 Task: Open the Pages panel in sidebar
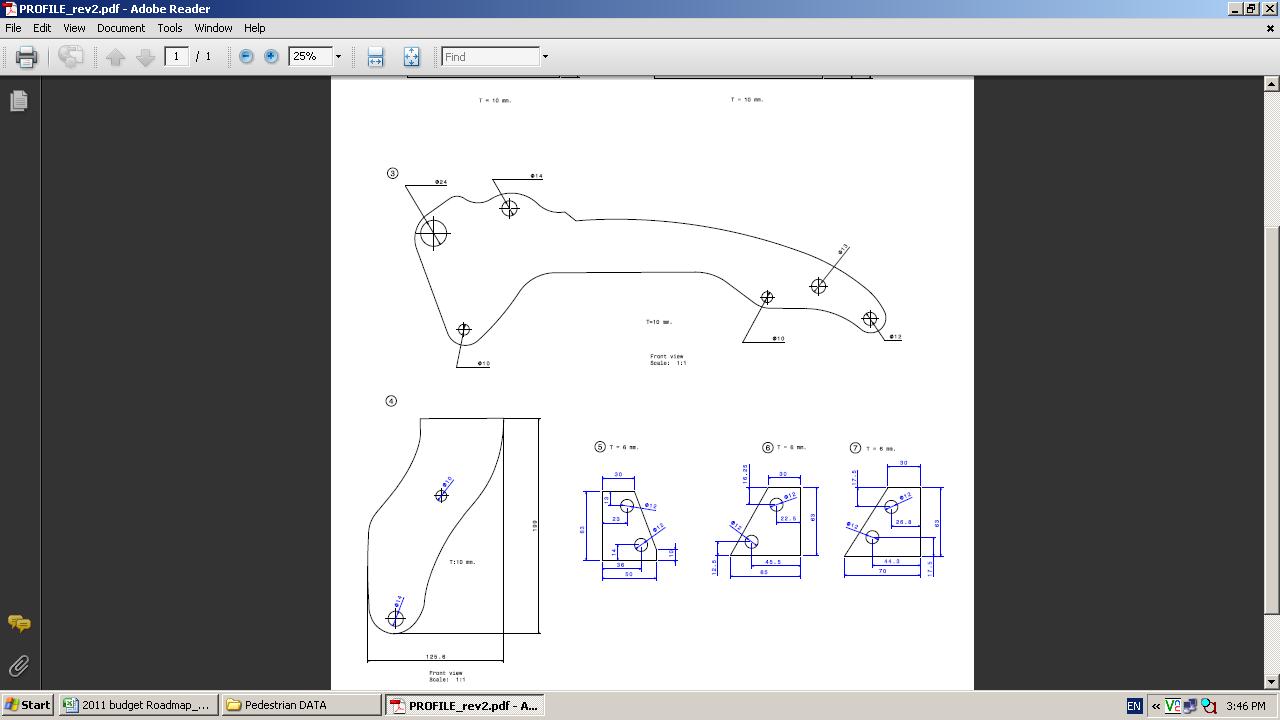click(18, 101)
